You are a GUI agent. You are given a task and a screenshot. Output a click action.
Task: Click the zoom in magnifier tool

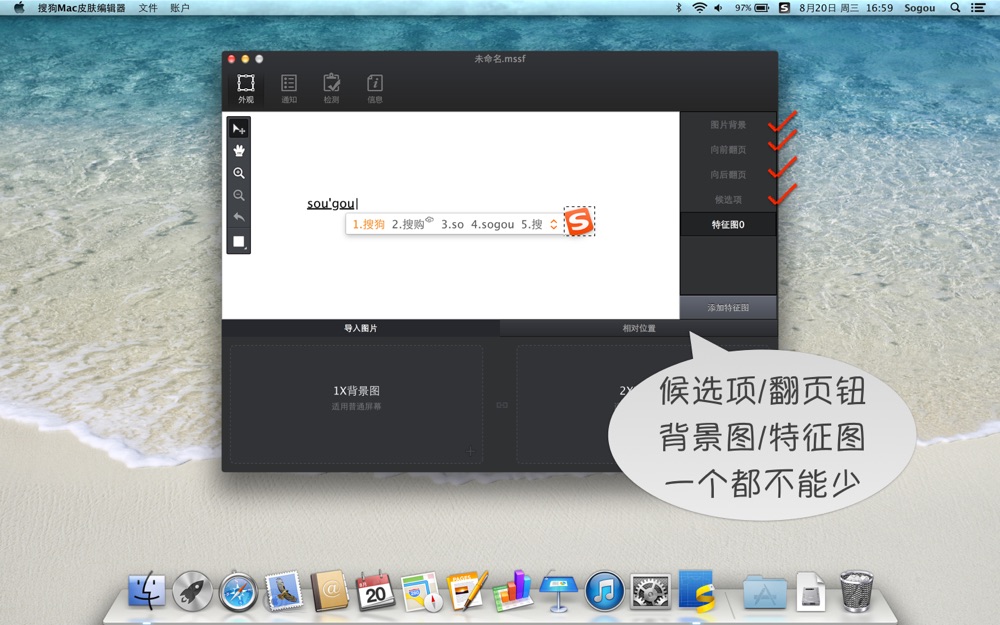[x=239, y=173]
